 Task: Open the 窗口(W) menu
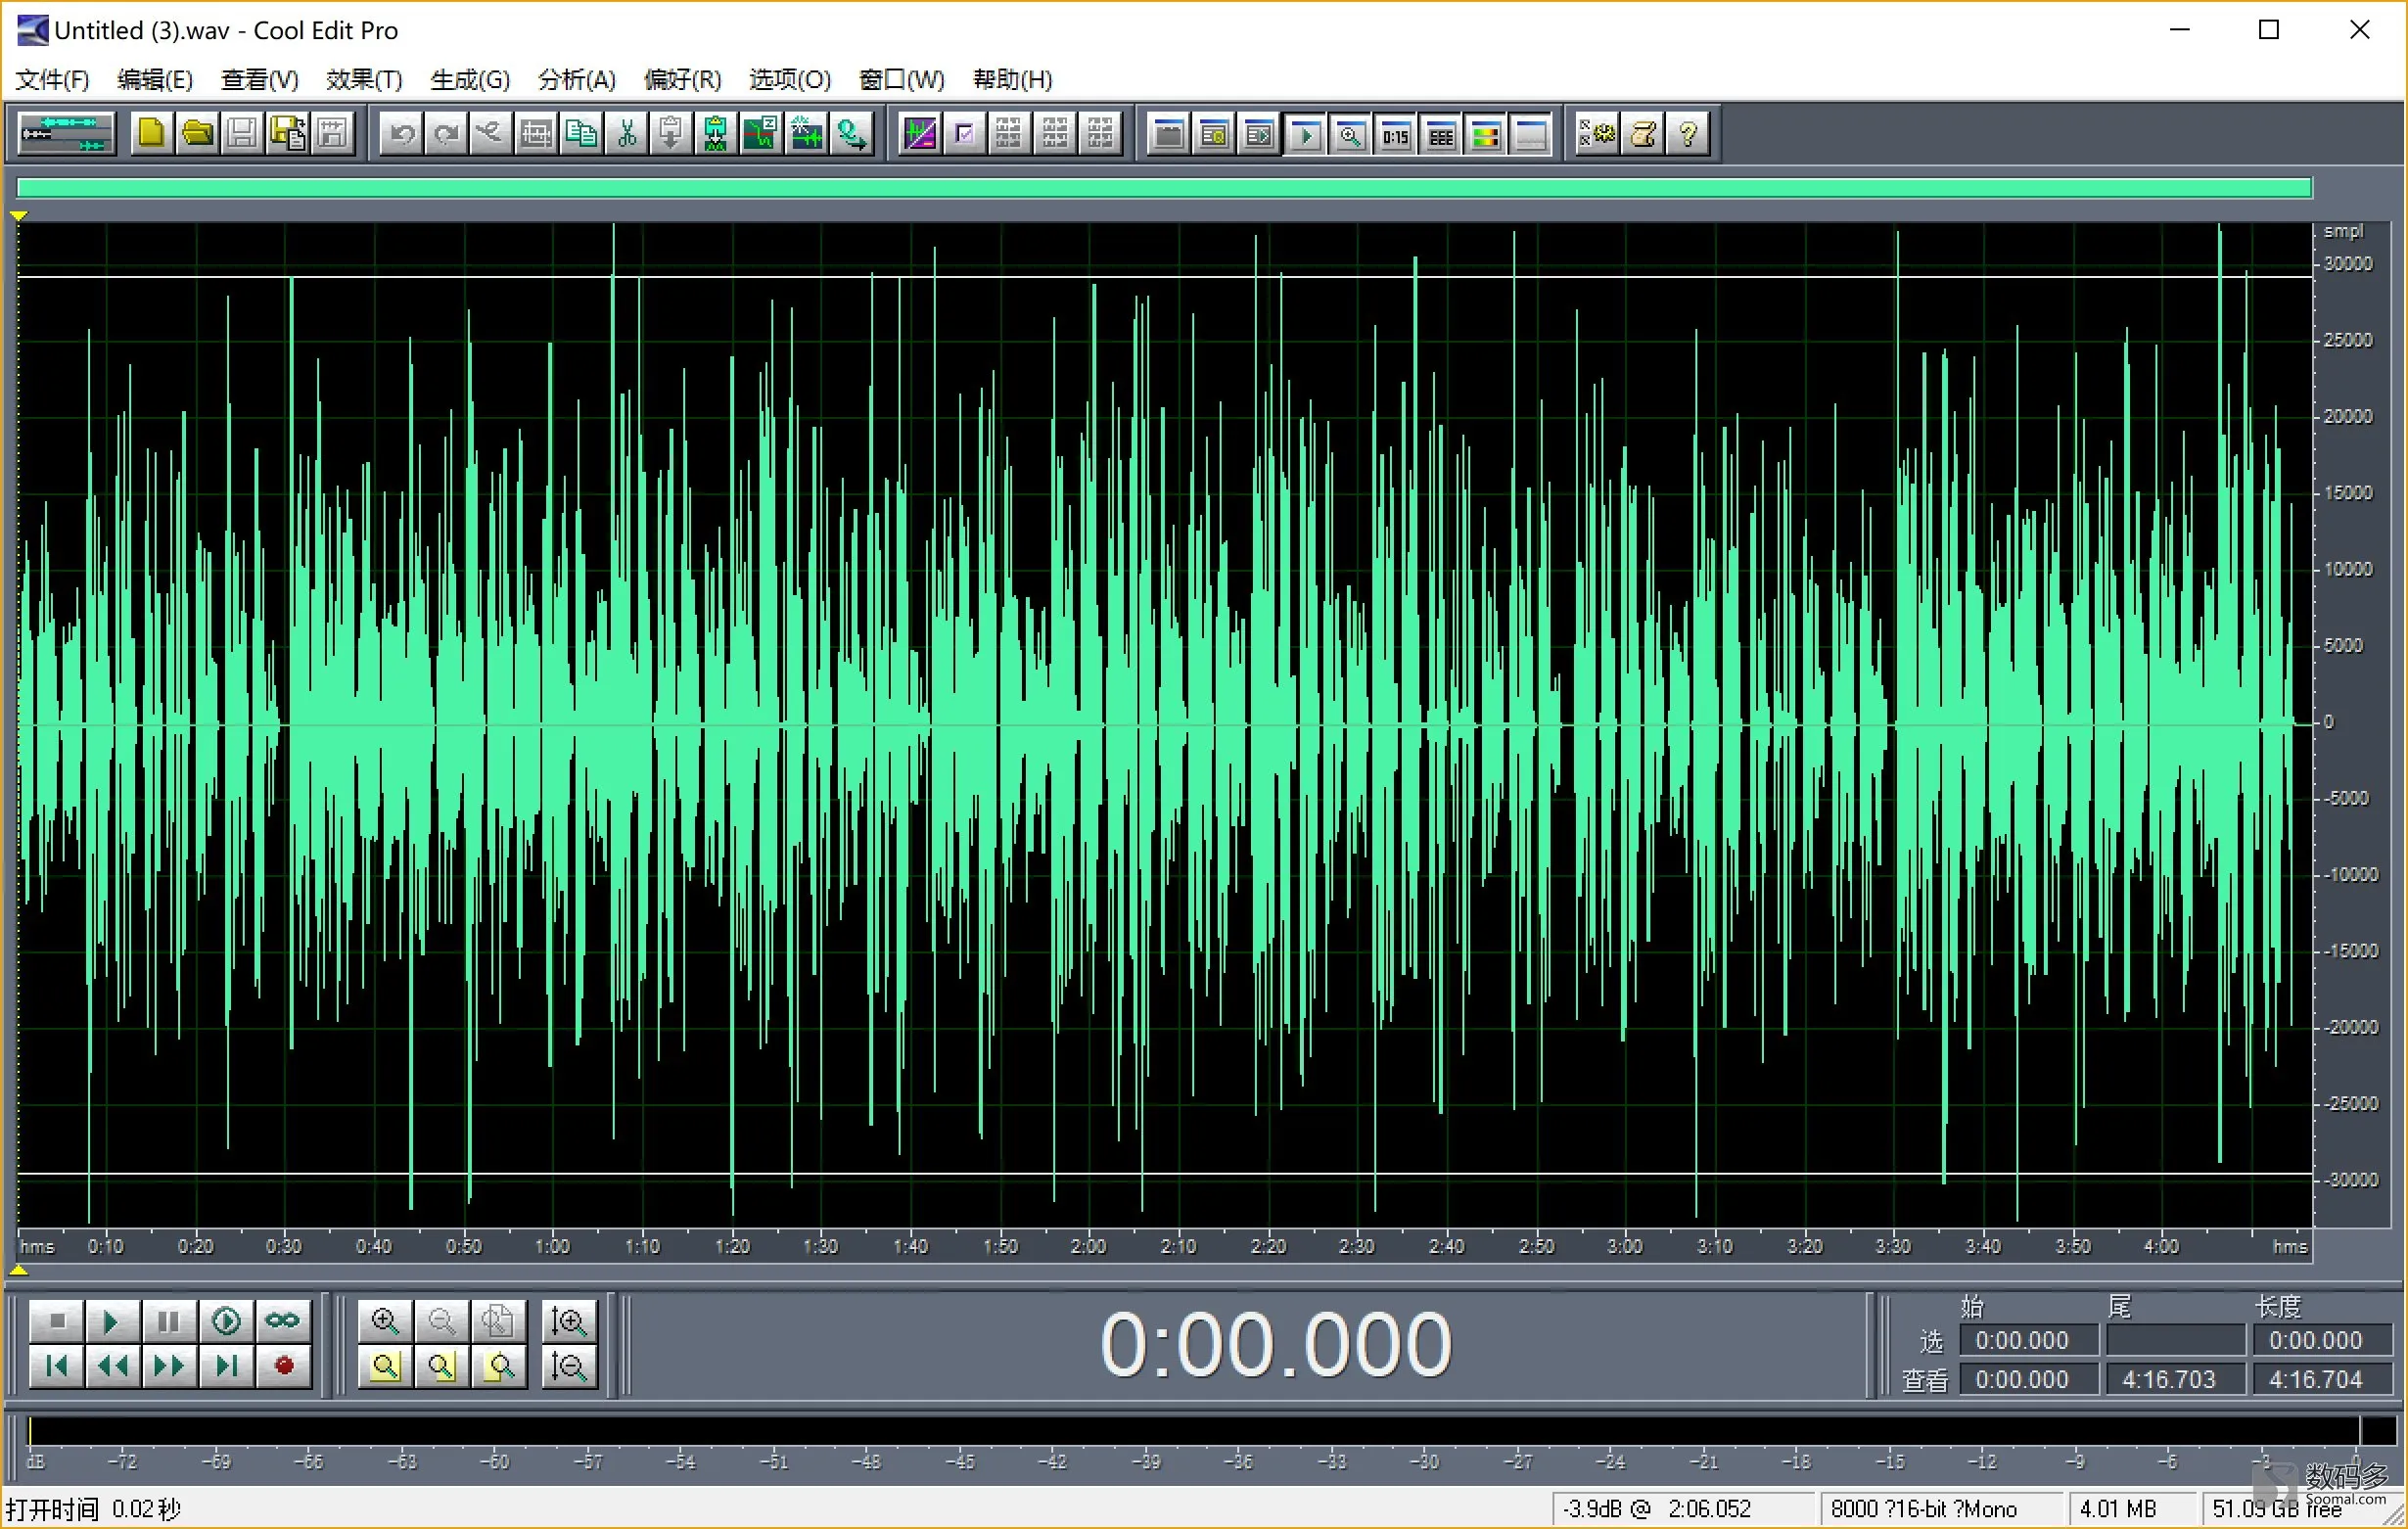click(902, 79)
